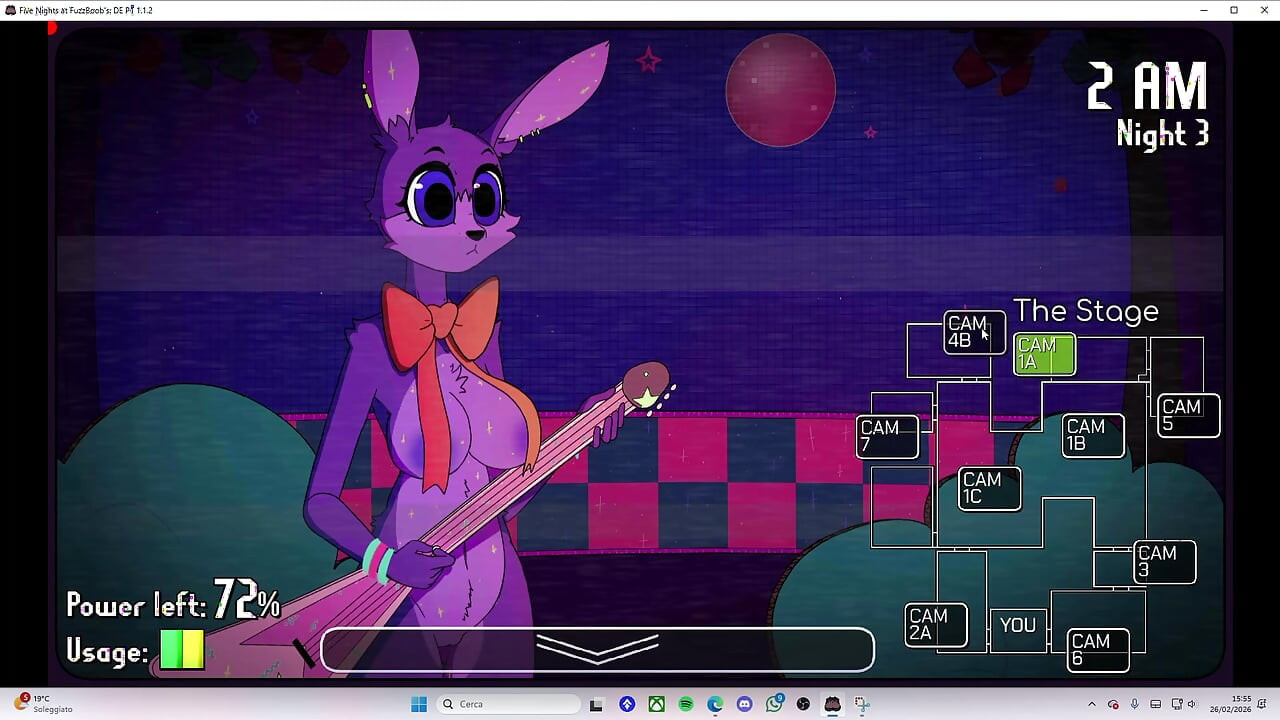Open the network status icon in the tray
This screenshot has height=720, width=1280.
[1177, 704]
